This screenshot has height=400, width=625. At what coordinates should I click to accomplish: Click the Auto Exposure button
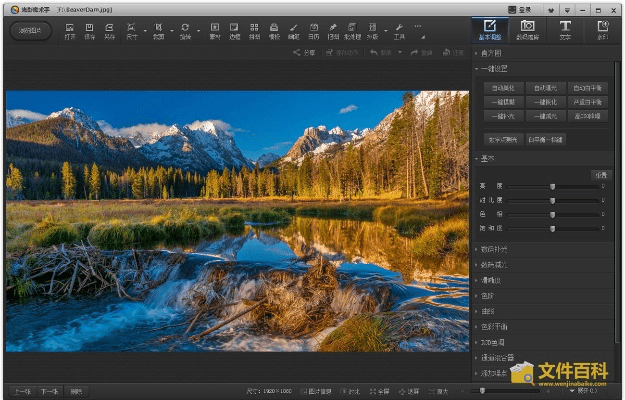[x=544, y=88]
